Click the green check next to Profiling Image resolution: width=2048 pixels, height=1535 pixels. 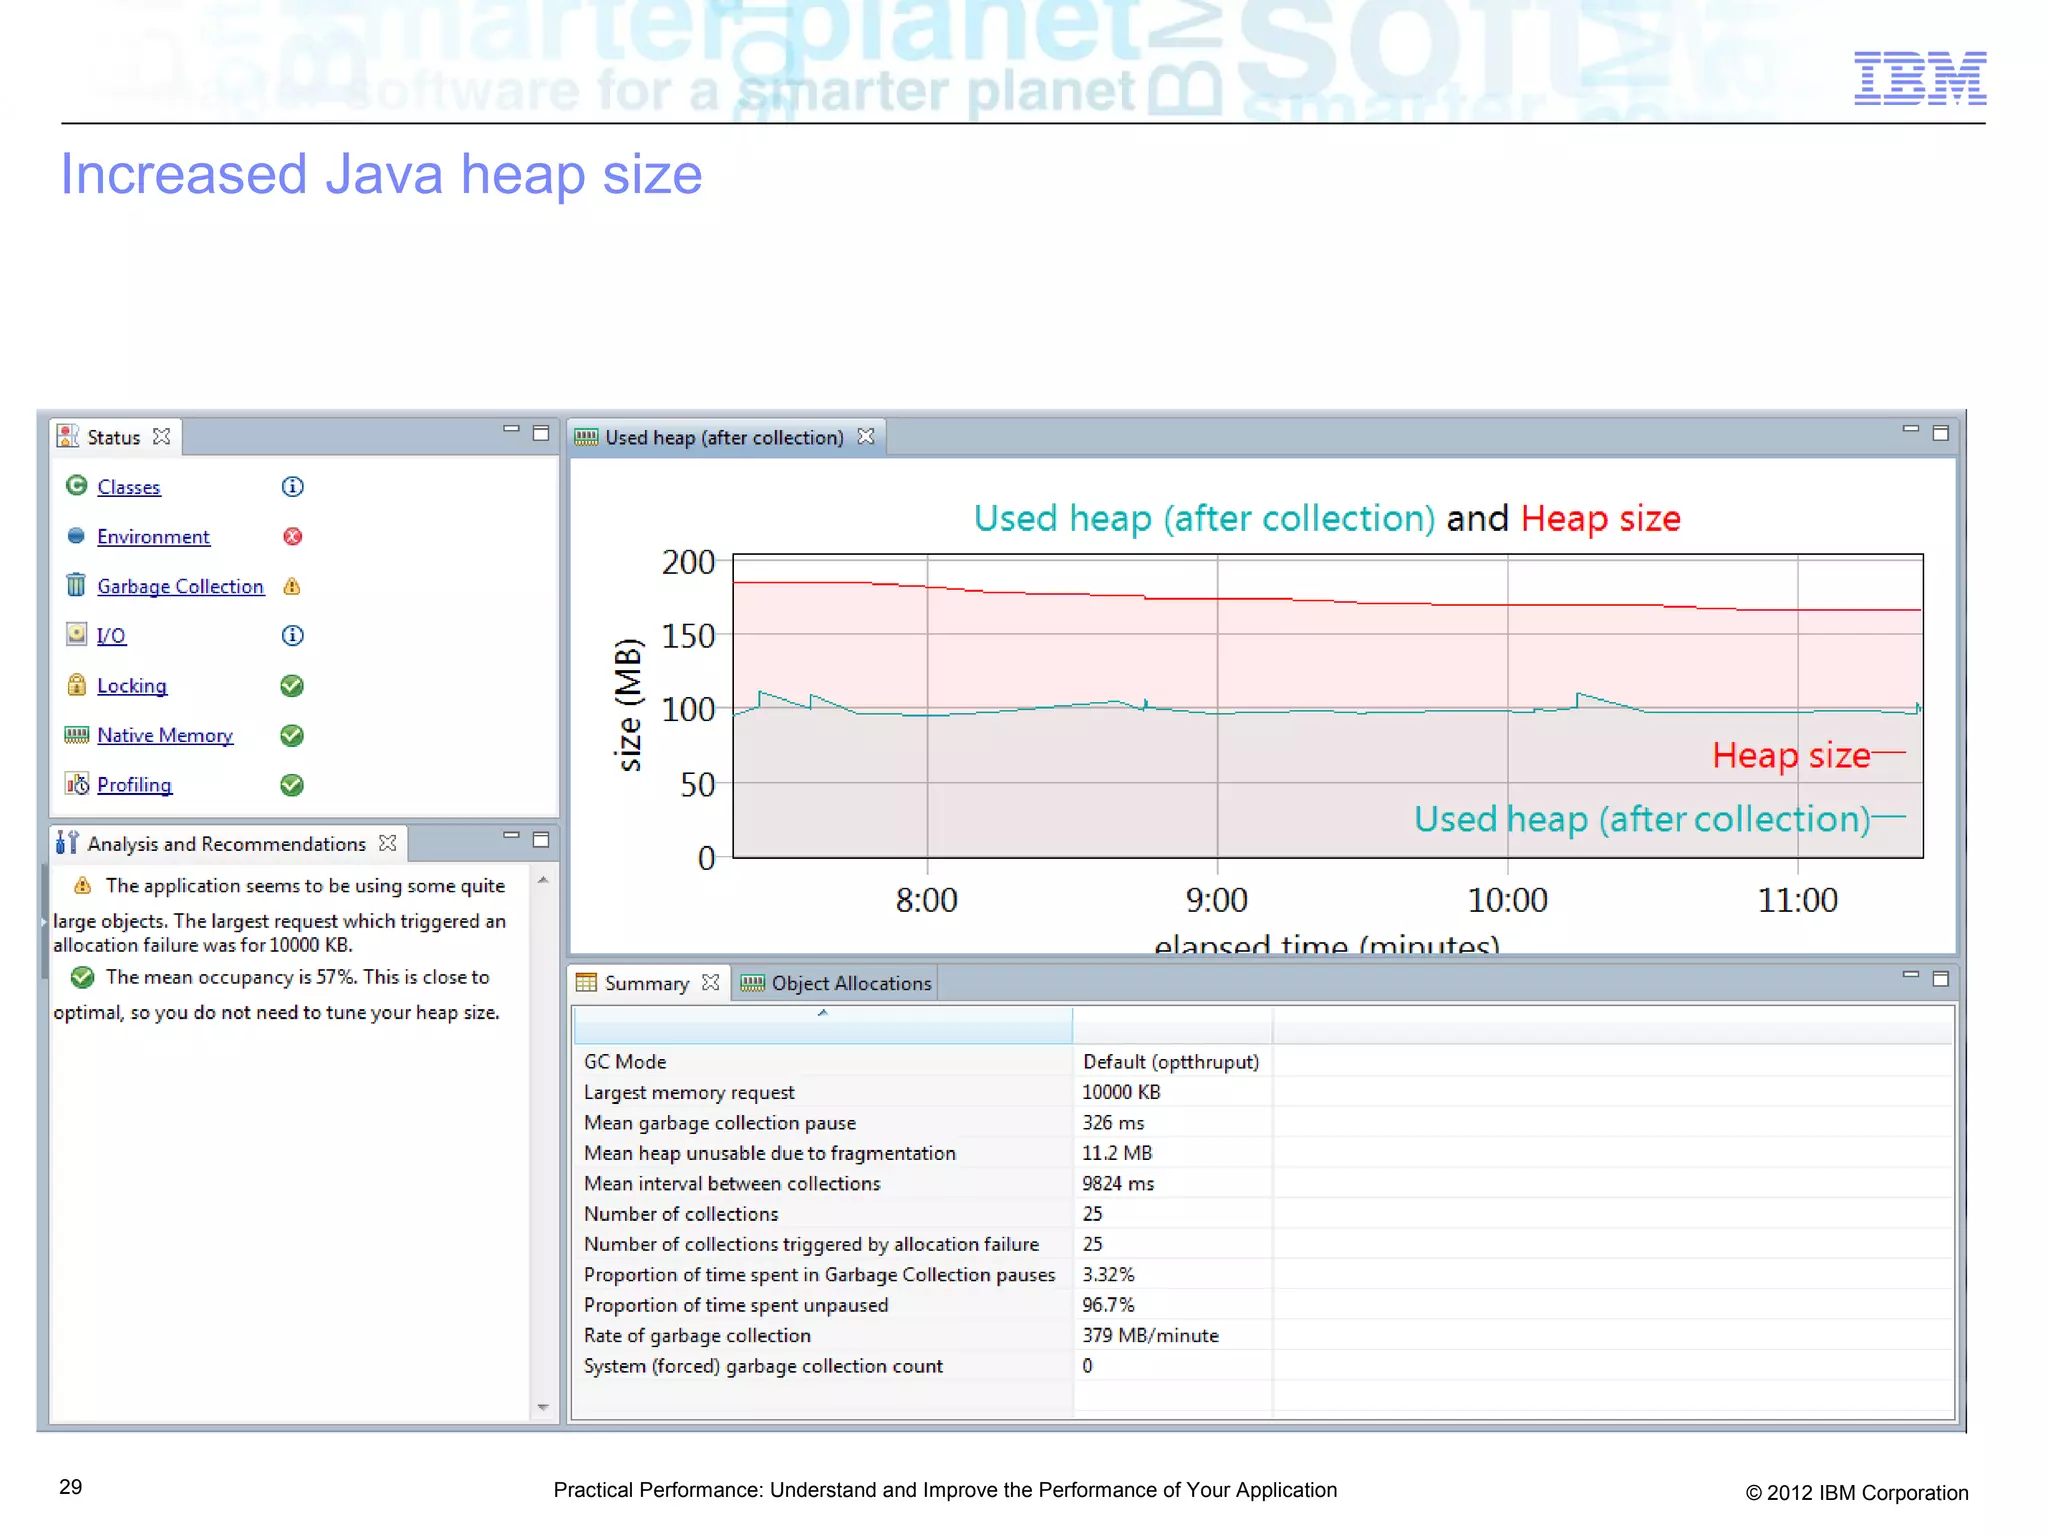point(292,785)
